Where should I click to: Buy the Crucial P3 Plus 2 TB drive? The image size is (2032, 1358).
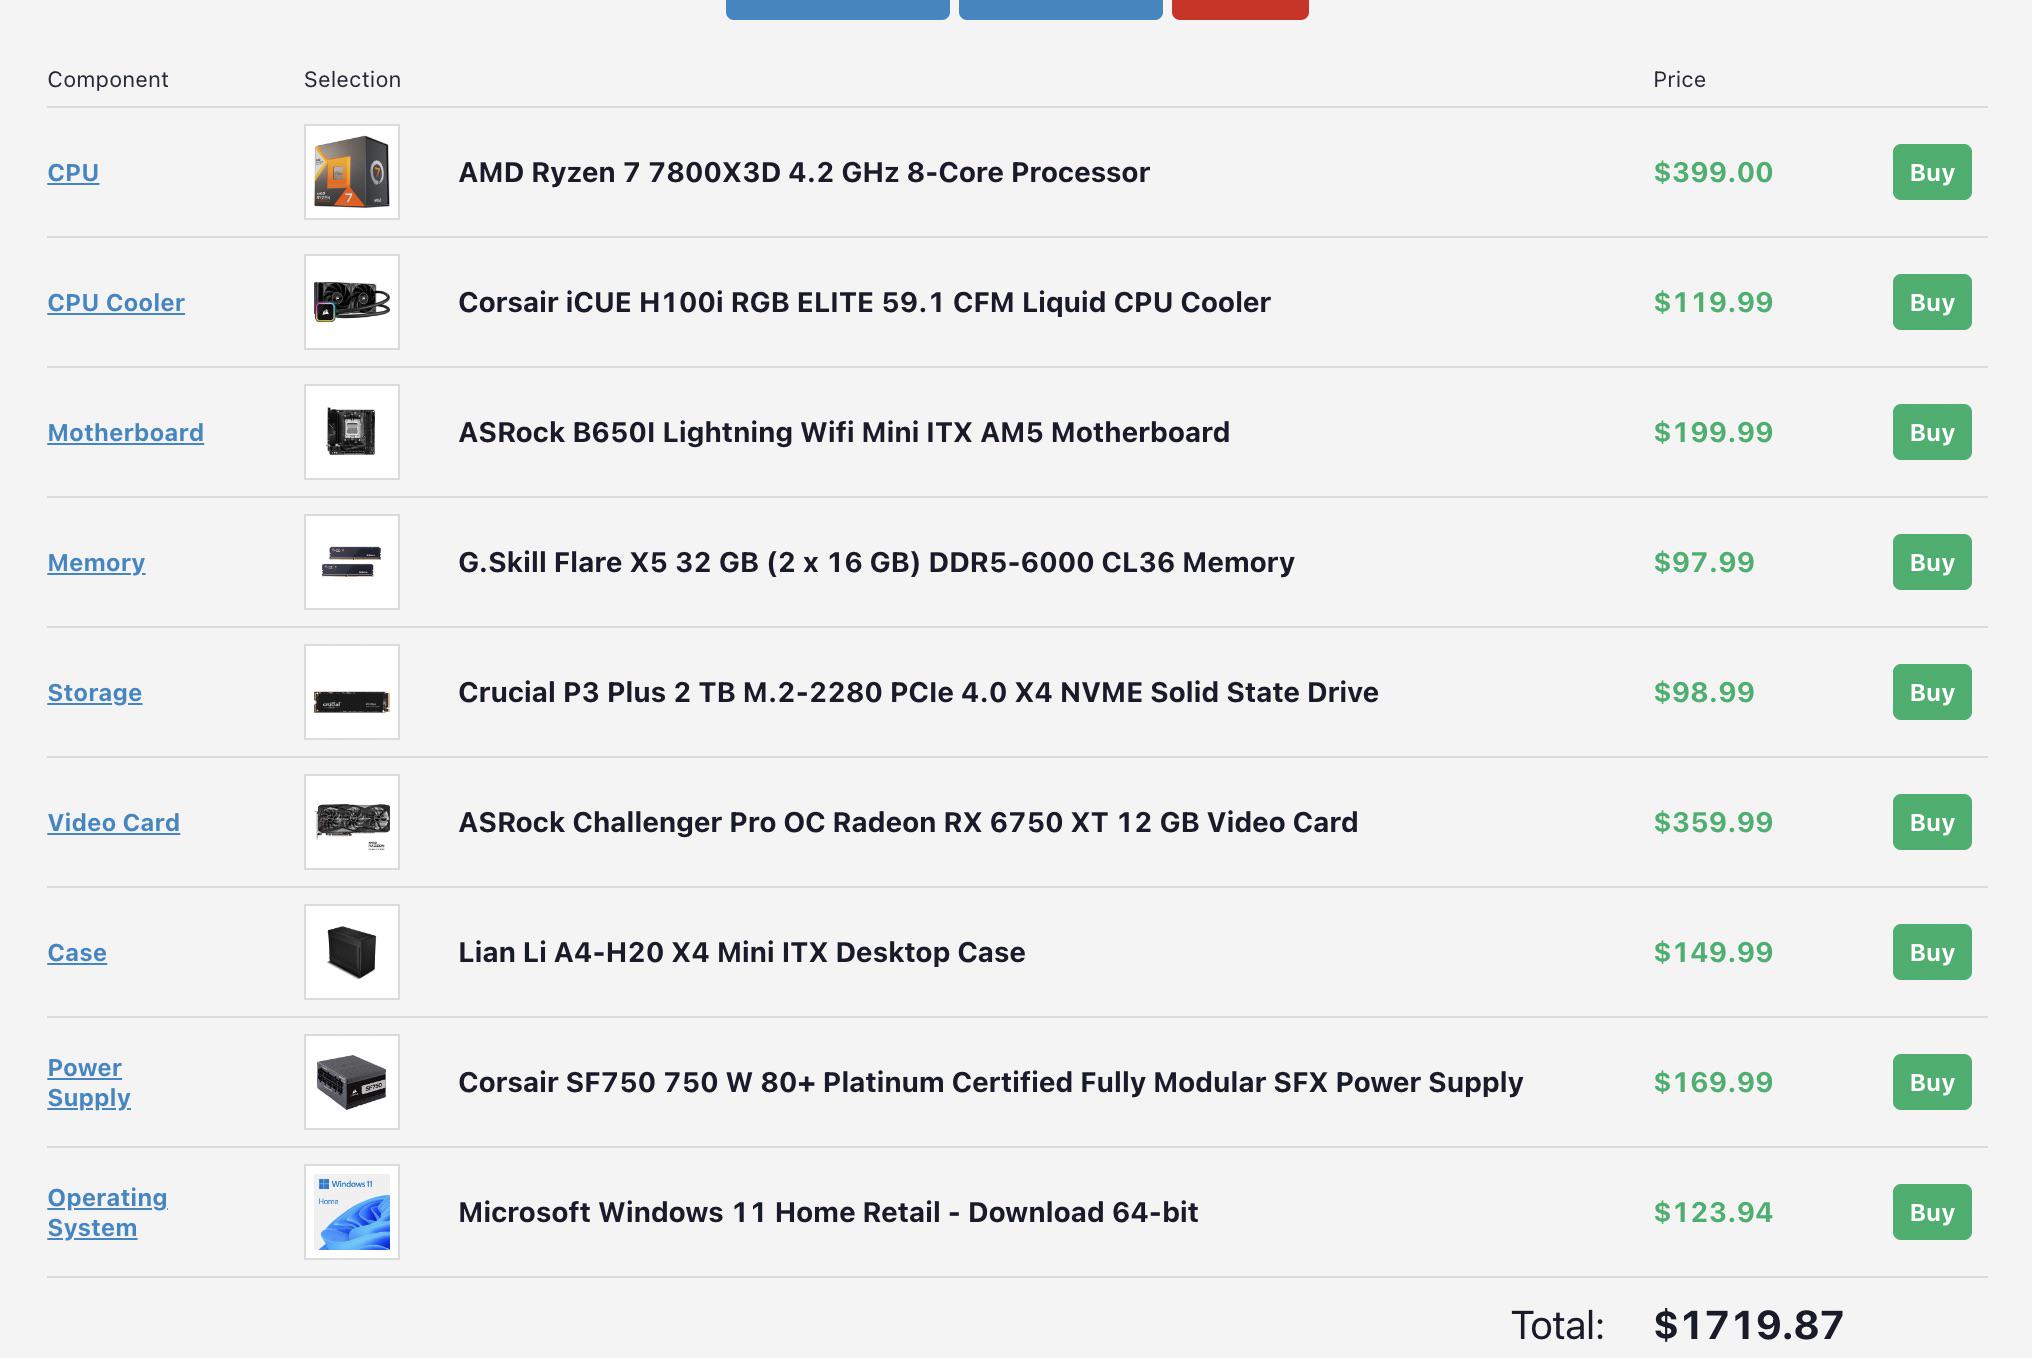tap(1932, 692)
